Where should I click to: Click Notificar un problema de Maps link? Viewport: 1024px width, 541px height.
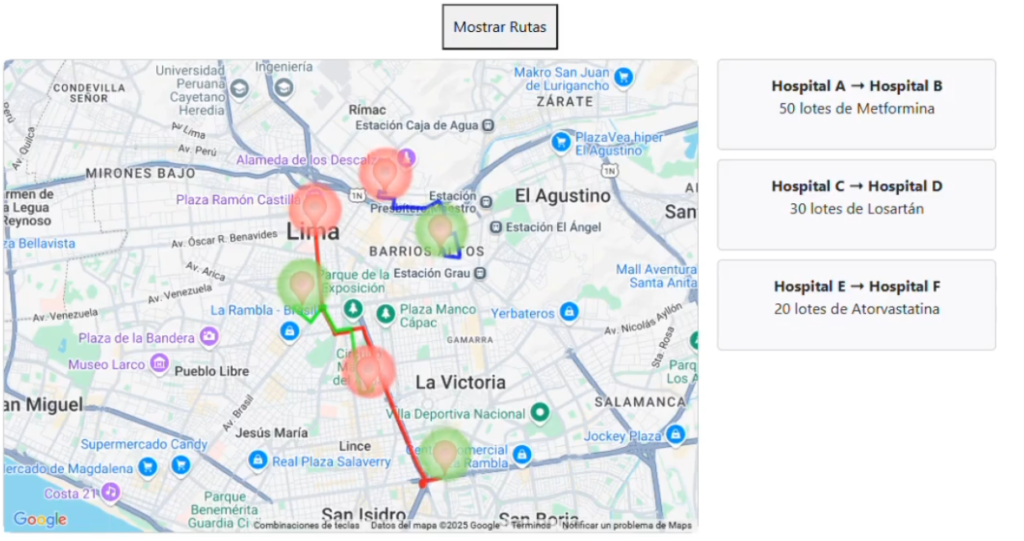(x=626, y=525)
